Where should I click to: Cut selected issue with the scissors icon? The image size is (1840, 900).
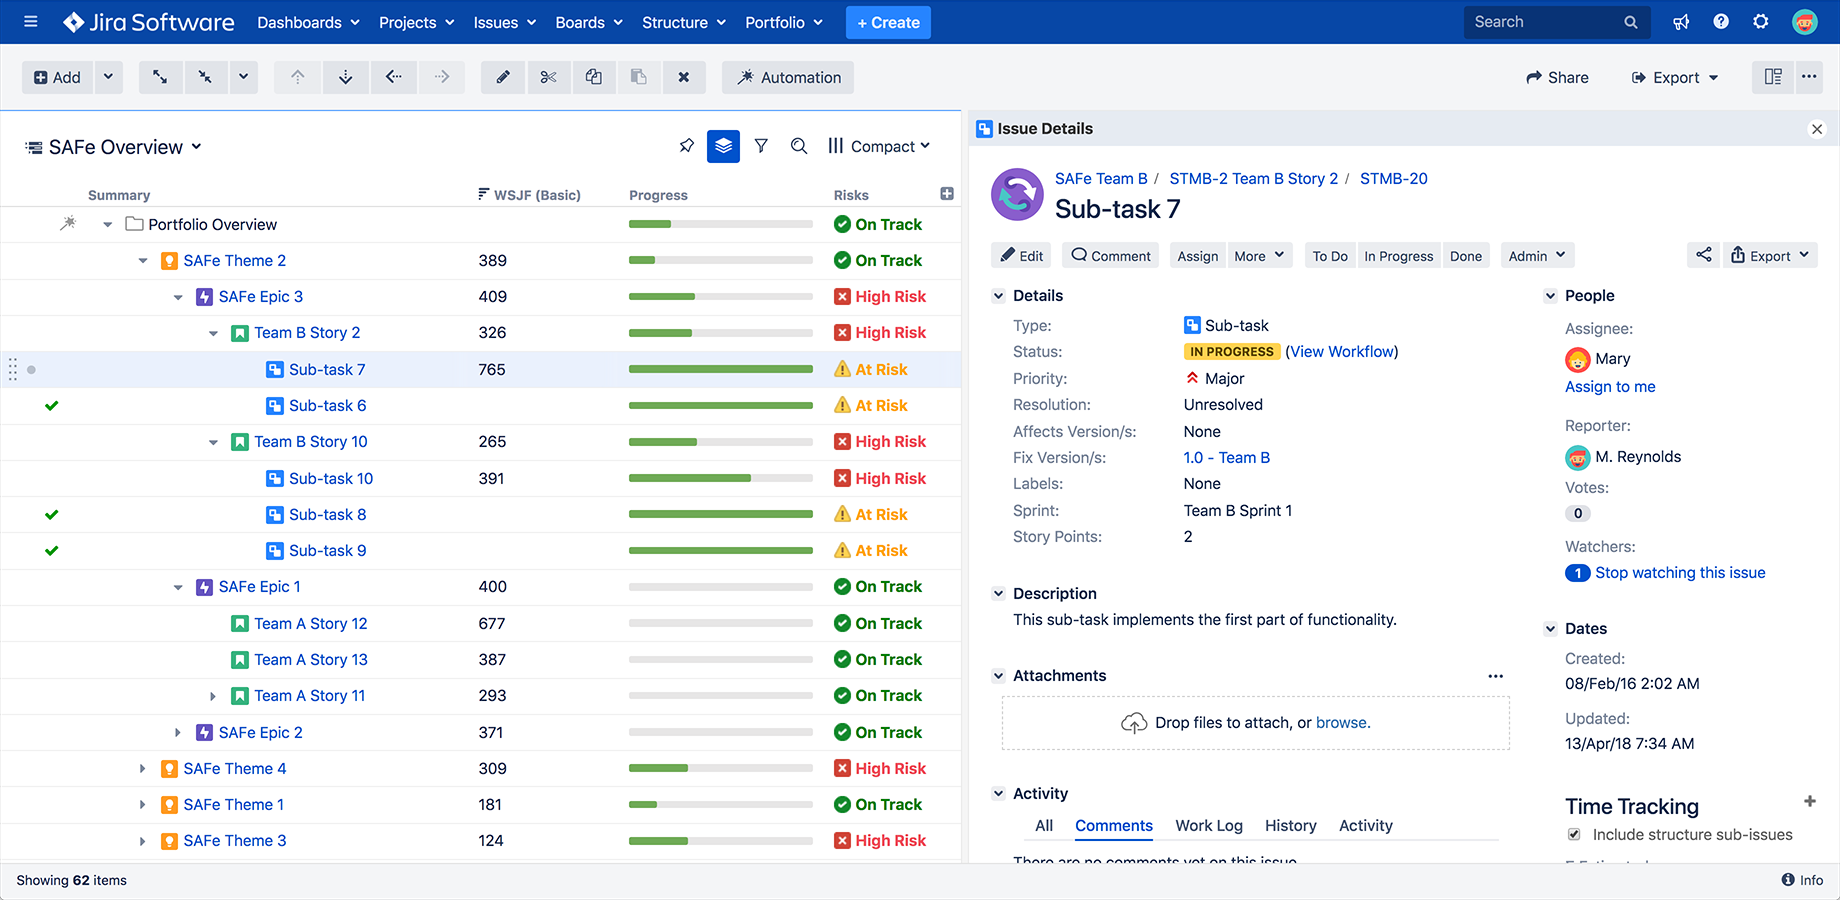tap(548, 77)
